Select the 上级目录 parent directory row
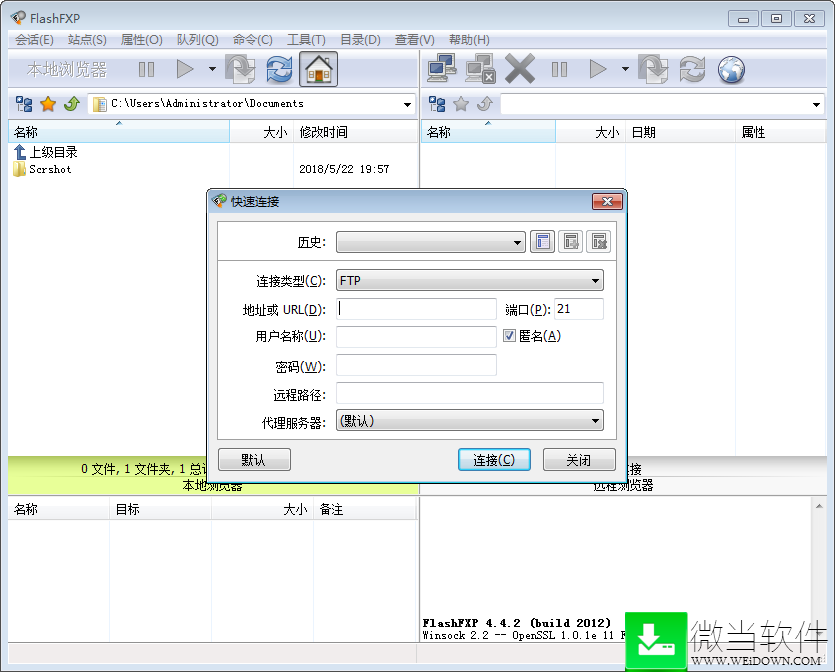835x672 pixels. (x=46, y=152)
